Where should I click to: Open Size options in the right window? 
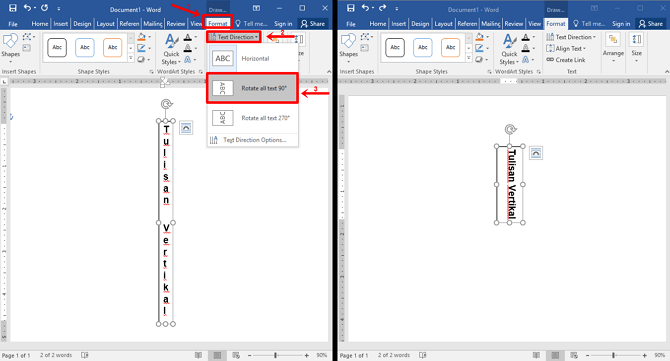[x=637, y=48]
